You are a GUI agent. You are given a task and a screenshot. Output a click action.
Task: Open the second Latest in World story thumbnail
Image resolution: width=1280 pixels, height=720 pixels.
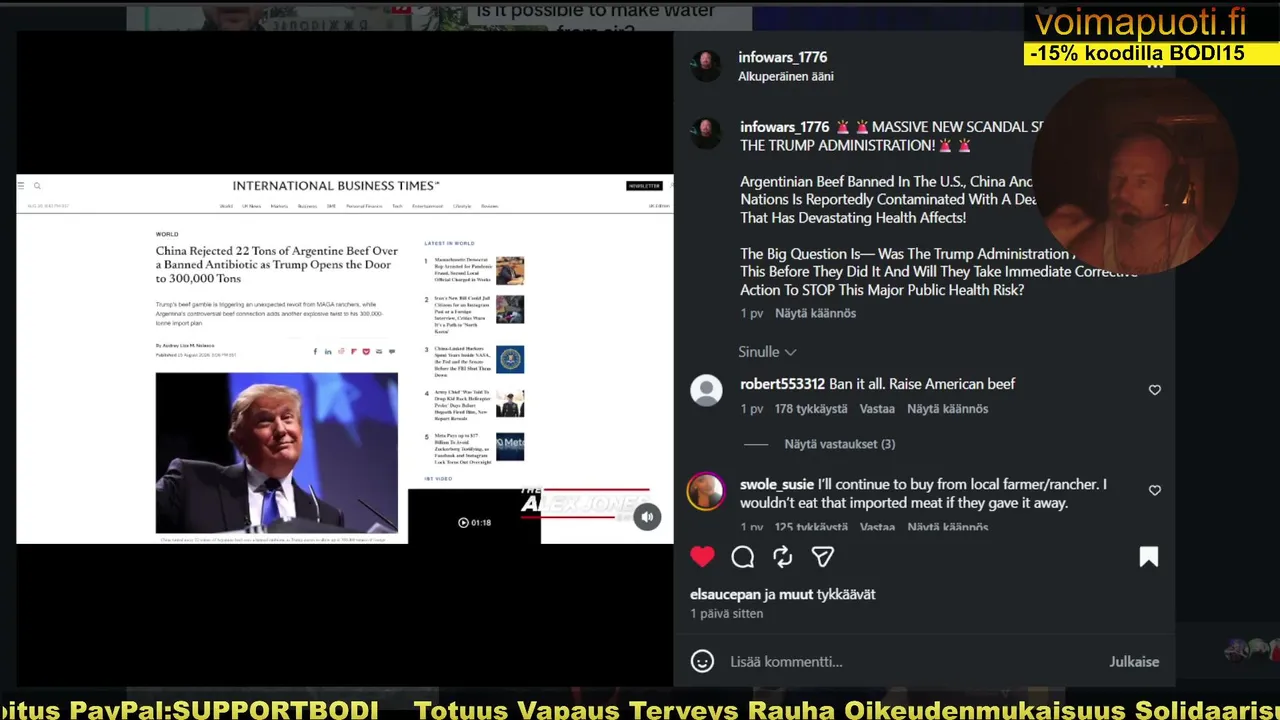tap(510, 309)
